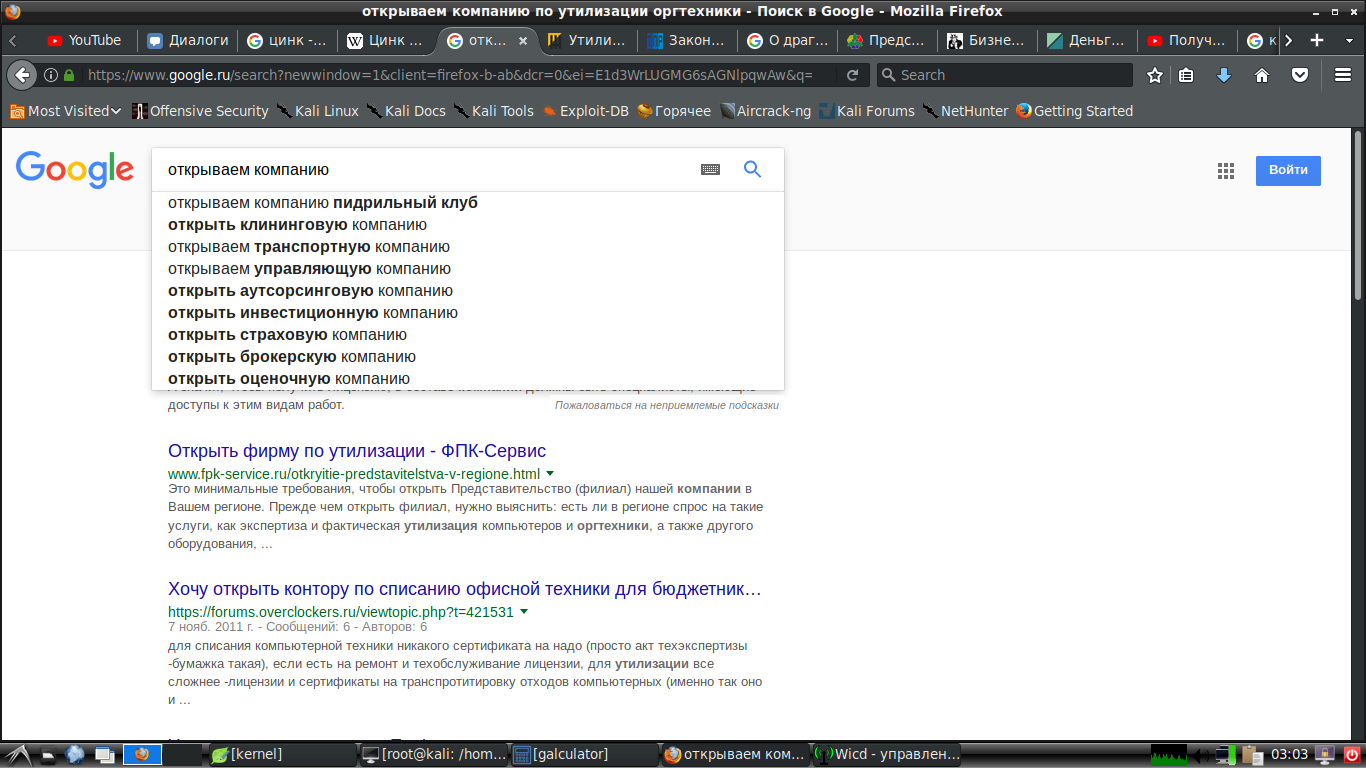This screenshot has width=1366, height=768.
Task: Open the Pocket icon in toolbar
Action: click(1299, 75)
